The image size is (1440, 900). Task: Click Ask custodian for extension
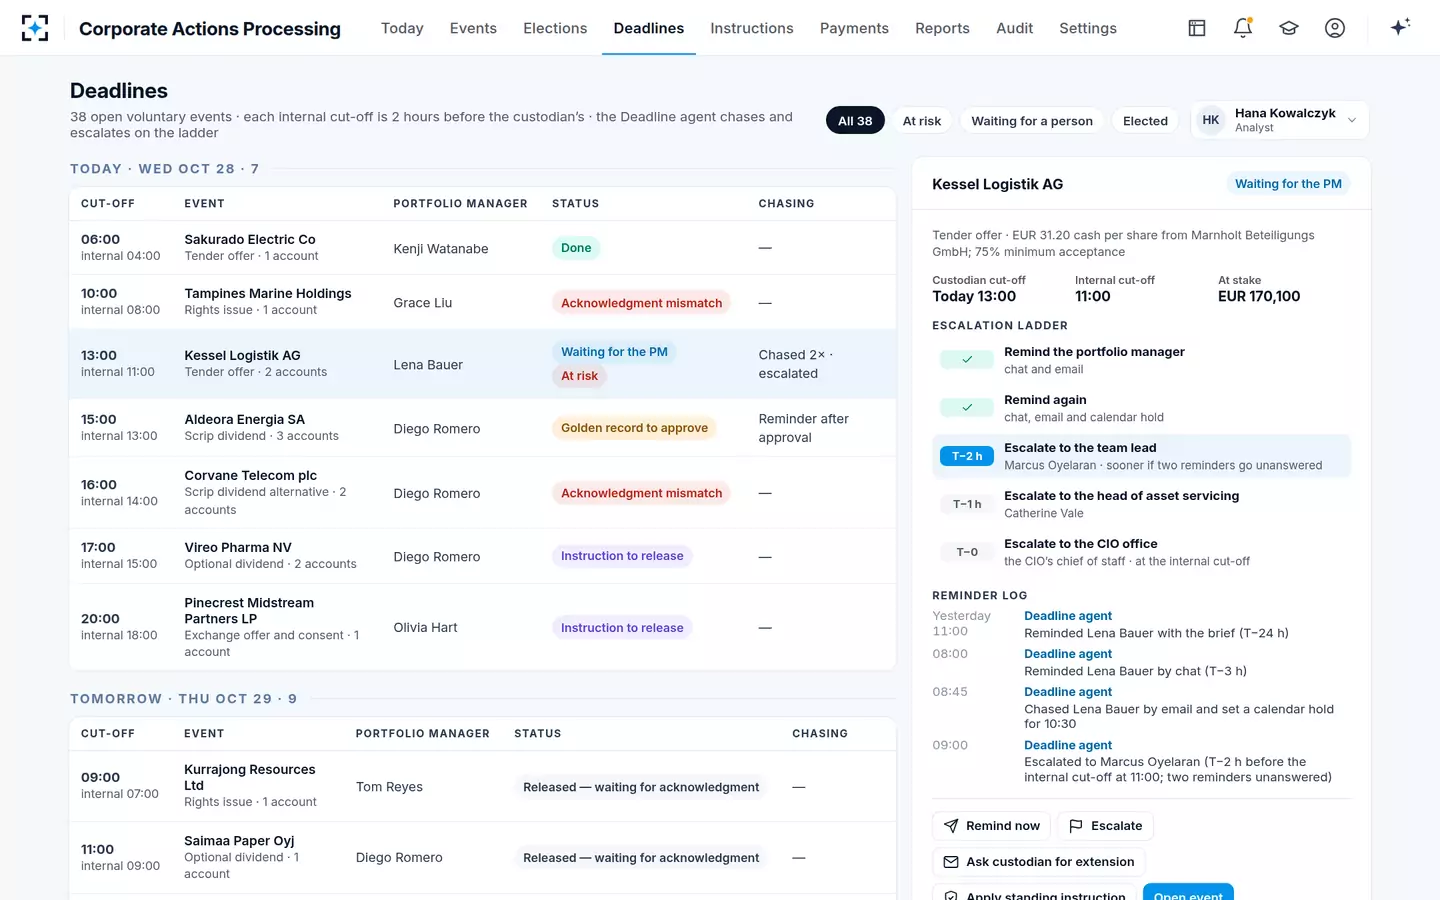[1039, 862]
